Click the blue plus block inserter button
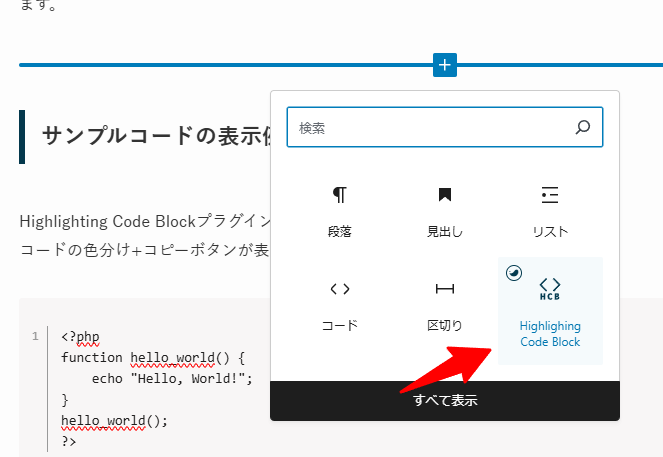Image resolution: width=663 pixels, height=457 pixels. (x=444, y=65)
